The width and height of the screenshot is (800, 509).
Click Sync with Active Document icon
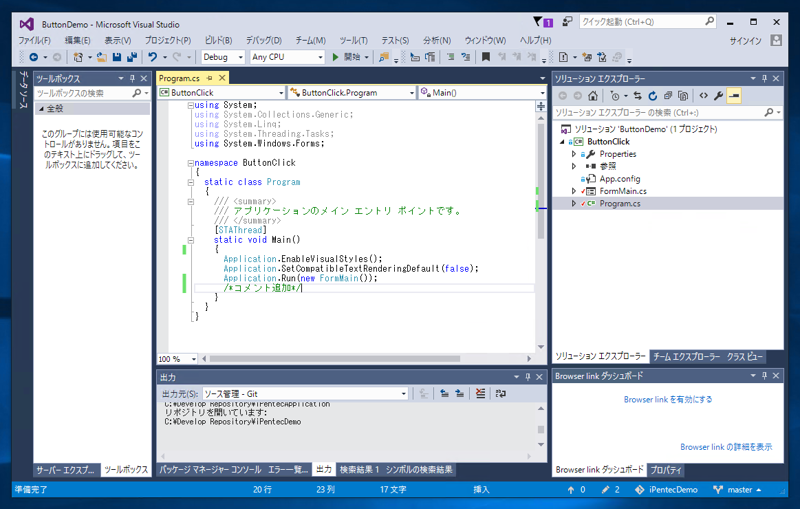point(638,95)
